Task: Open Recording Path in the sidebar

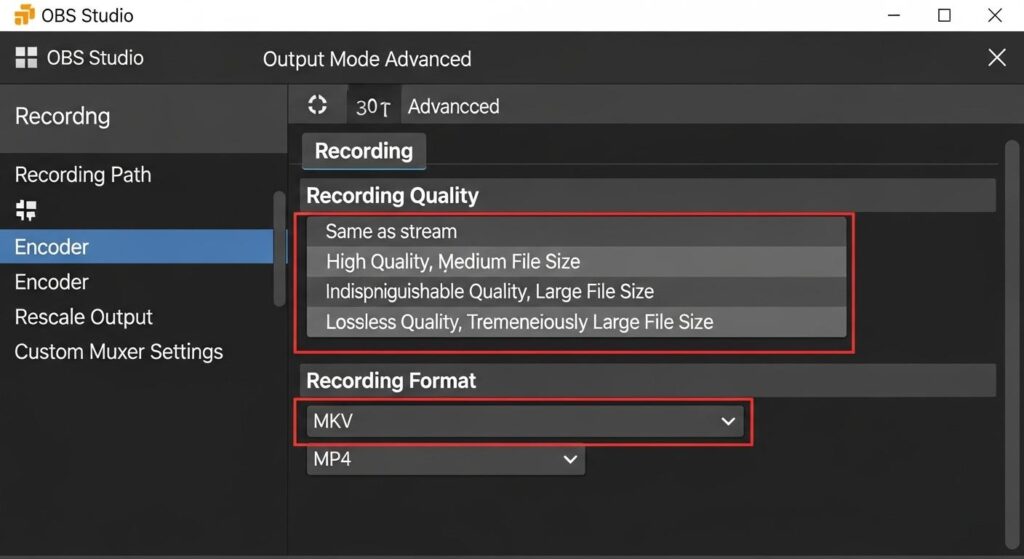Action: (83, 175)
